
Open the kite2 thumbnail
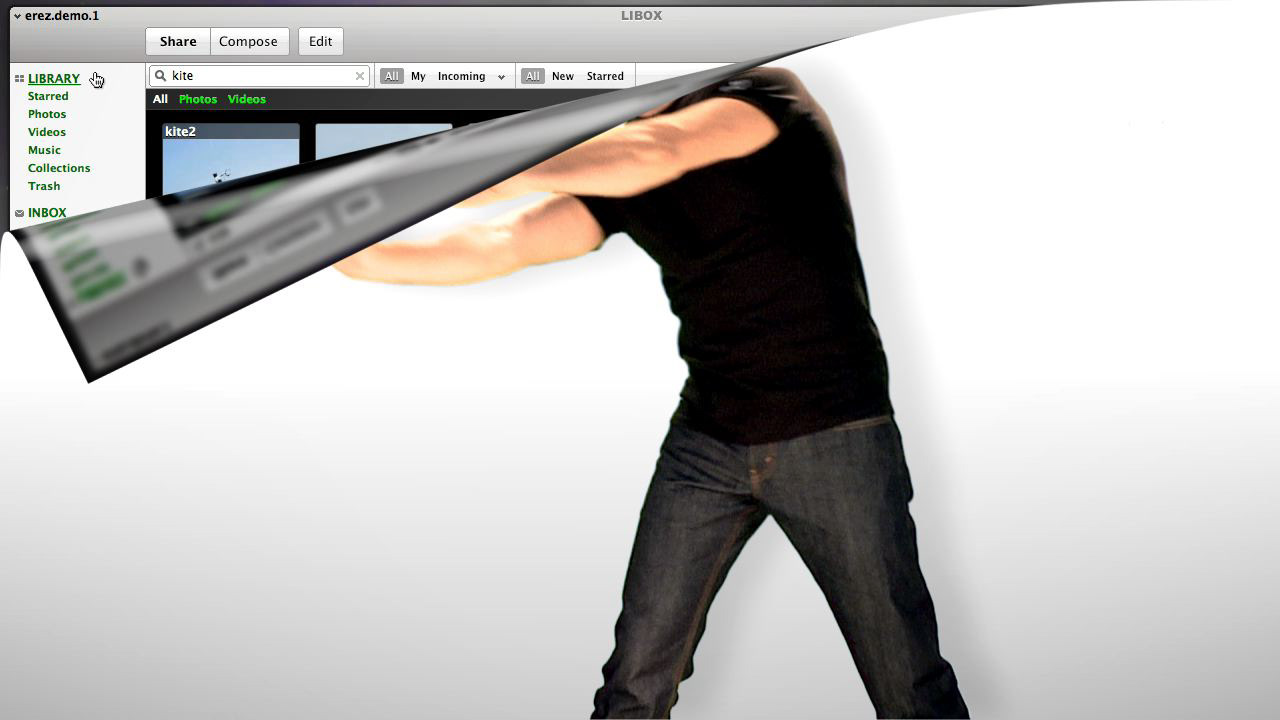coord(231,160)
